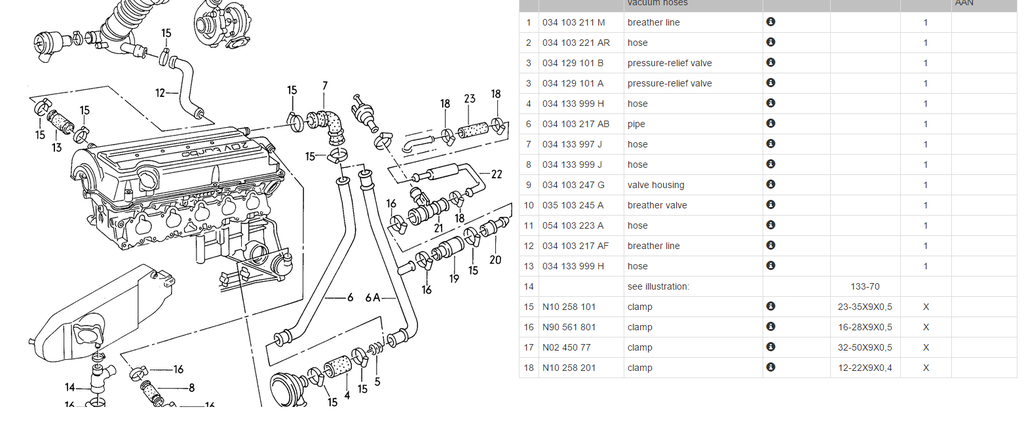Open info icon for clamp N90 561 801
Screen dimensions: 1024x443
[x=770, y=327]
